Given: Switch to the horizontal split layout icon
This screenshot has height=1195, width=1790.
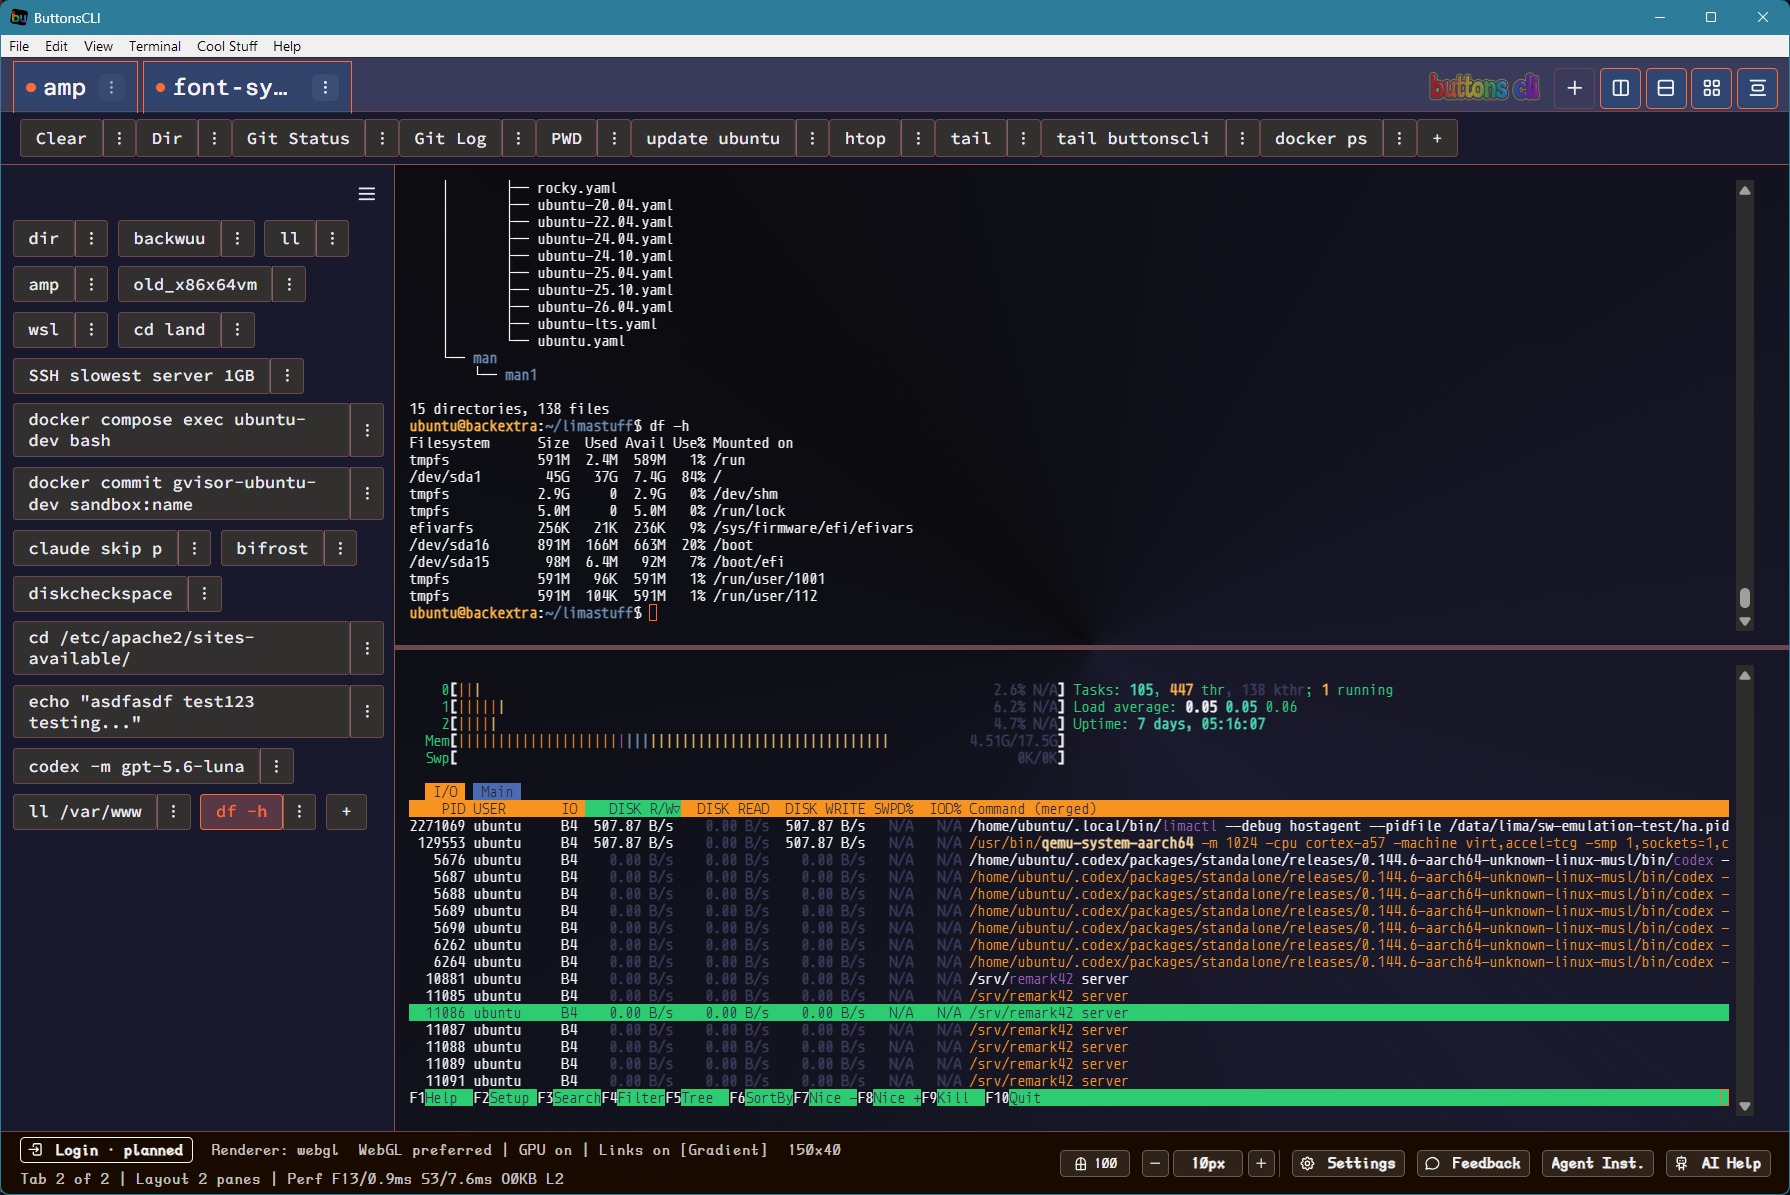Looking at the screenshot, I should 1666,88.
